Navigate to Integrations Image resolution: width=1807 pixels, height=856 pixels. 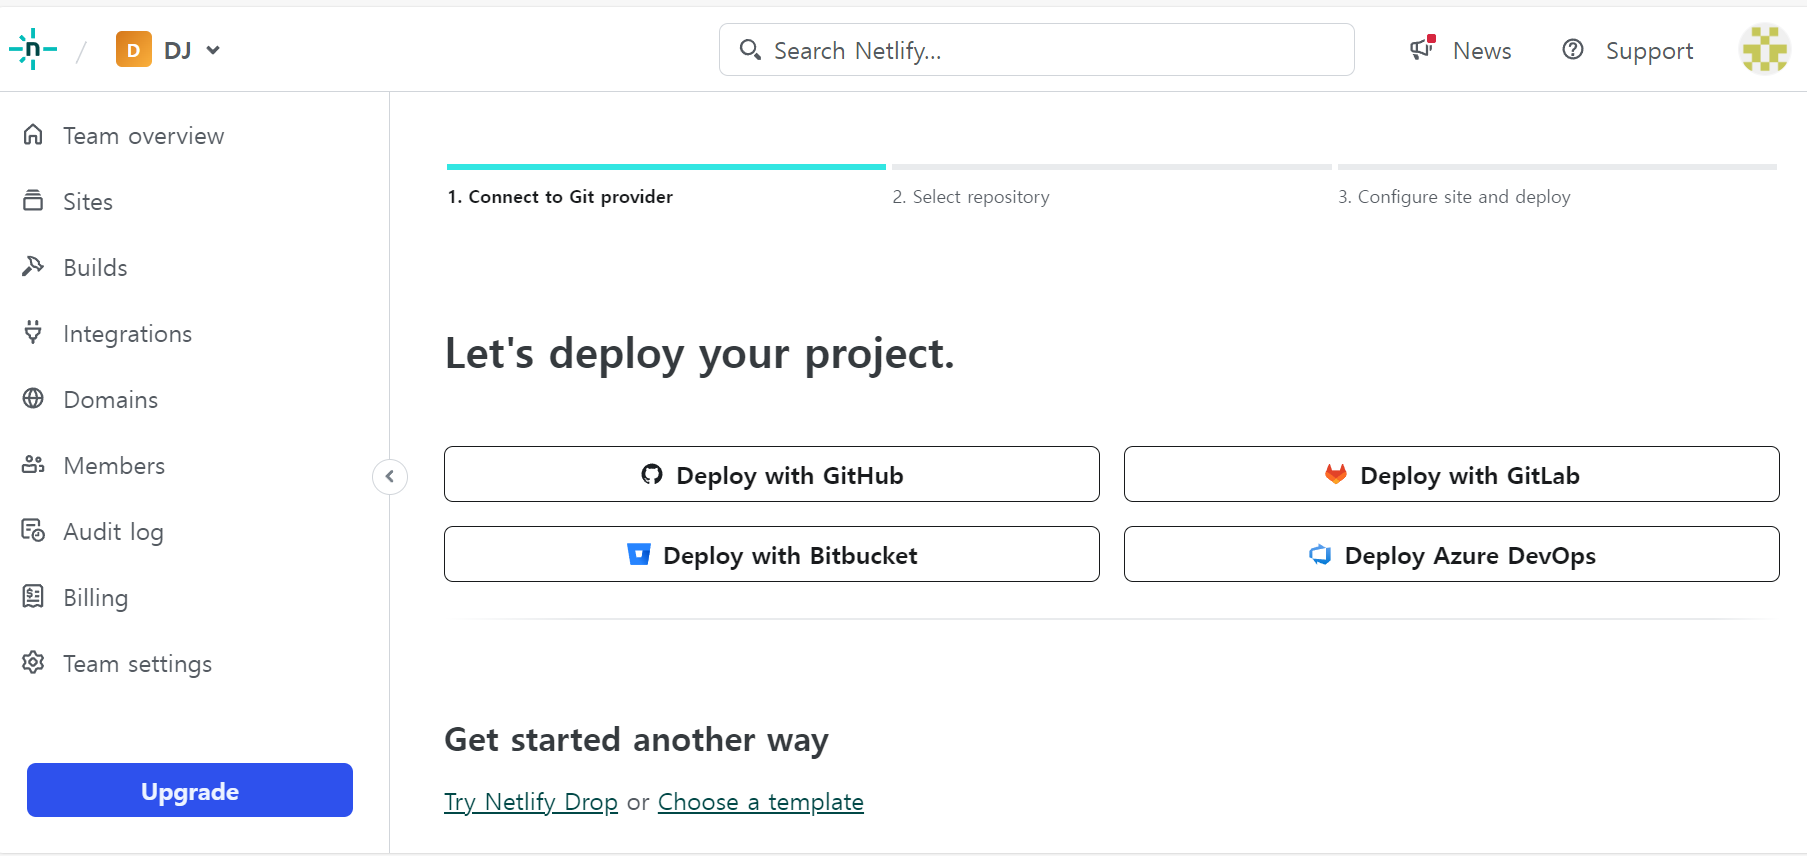coord(127,334)
